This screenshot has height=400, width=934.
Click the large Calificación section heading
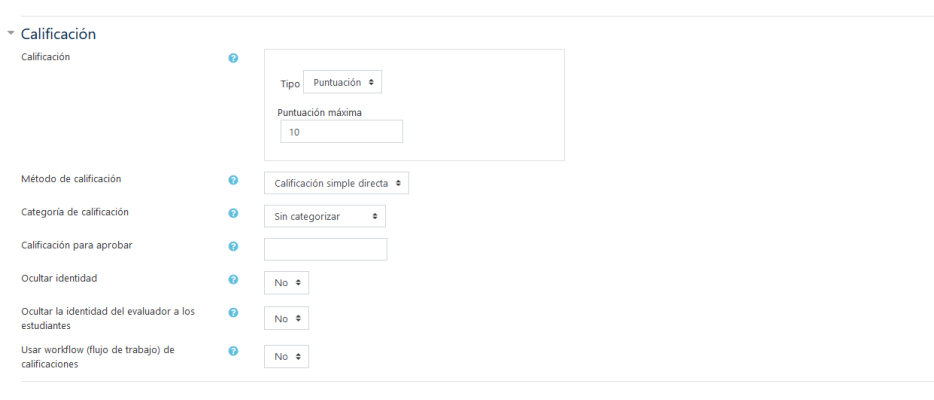58,34
